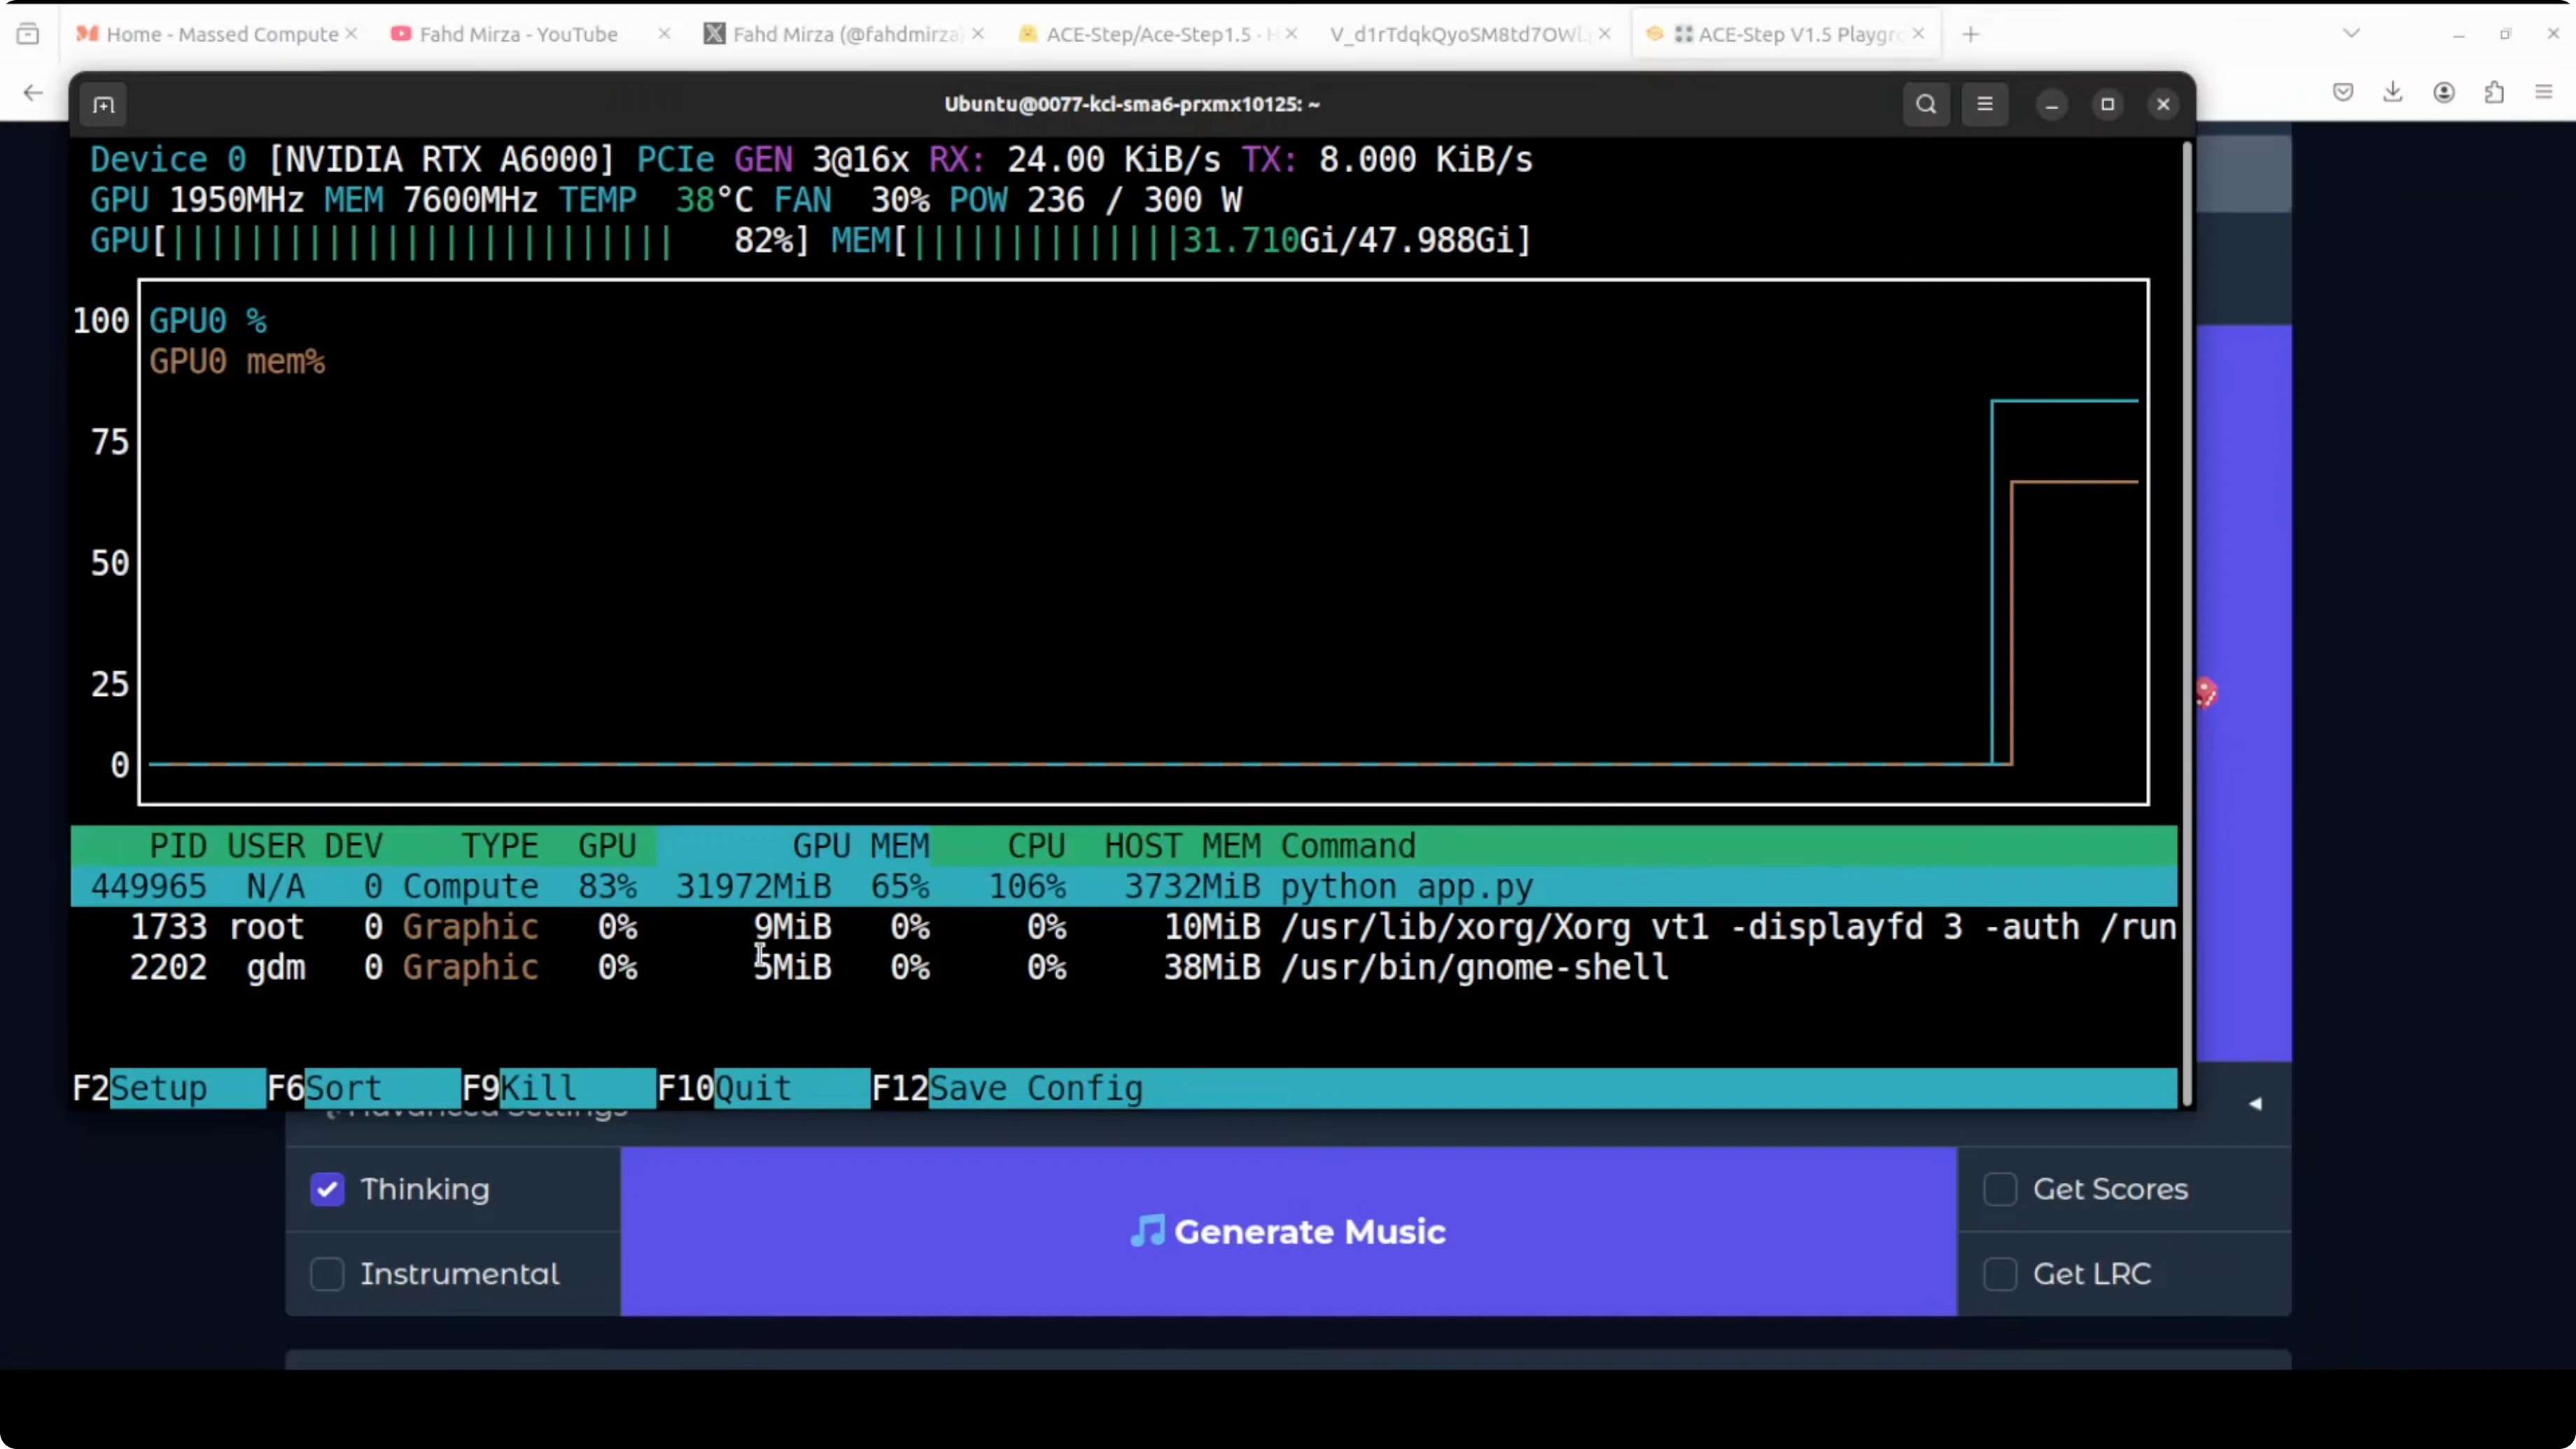Open the browser extensions puzzle icon
Viewport: 2576px width, 1449px height.
(2494, 93)
